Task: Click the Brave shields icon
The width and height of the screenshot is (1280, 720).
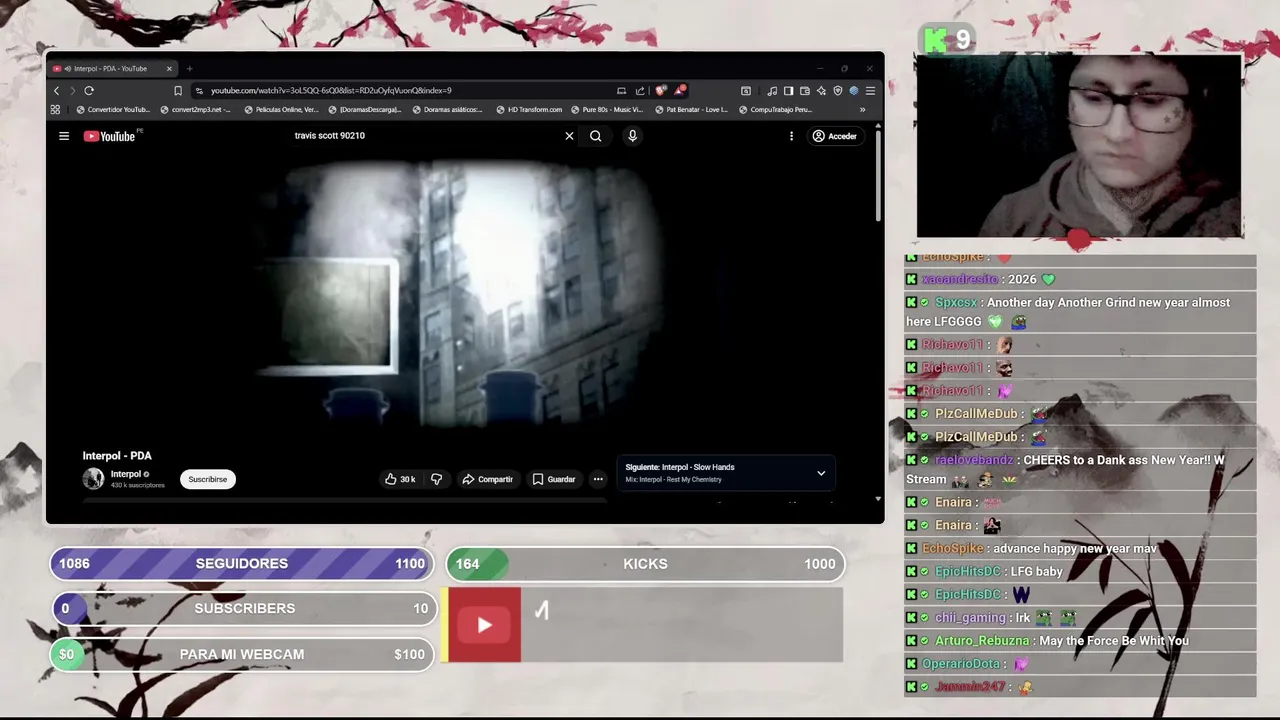Action: (x=661, y=90)
